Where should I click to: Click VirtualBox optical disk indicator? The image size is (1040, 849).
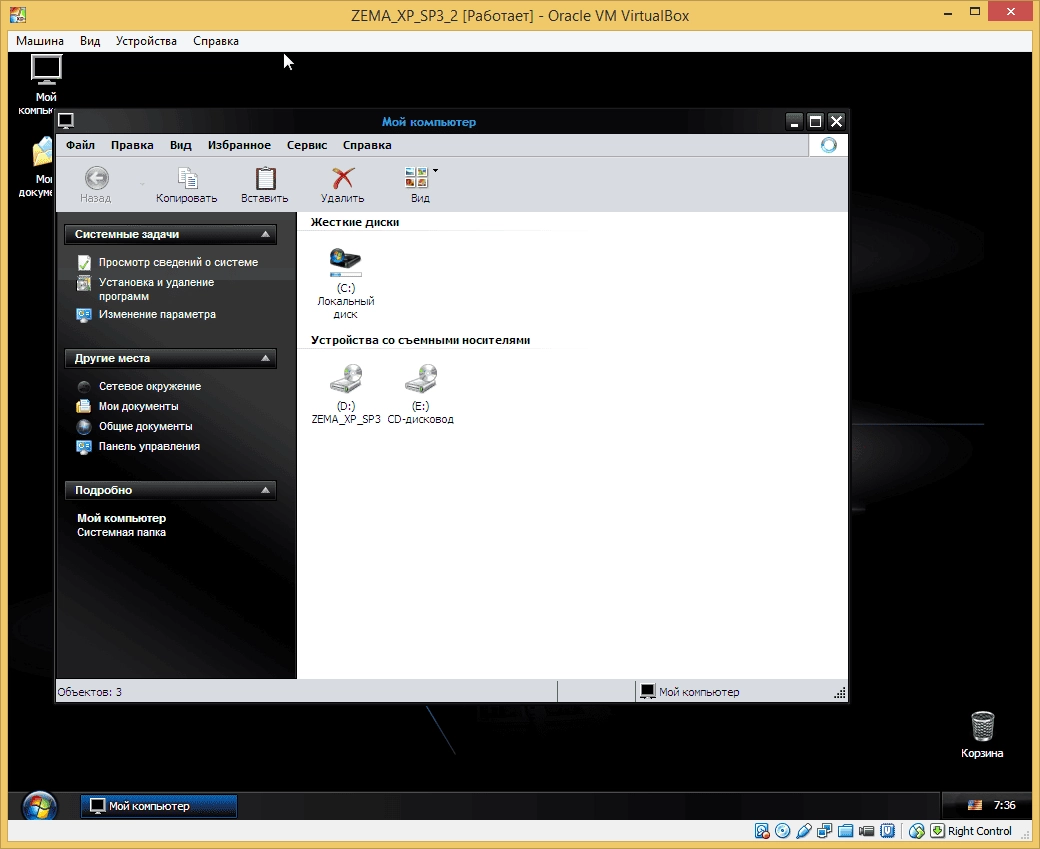pos(783,831)
